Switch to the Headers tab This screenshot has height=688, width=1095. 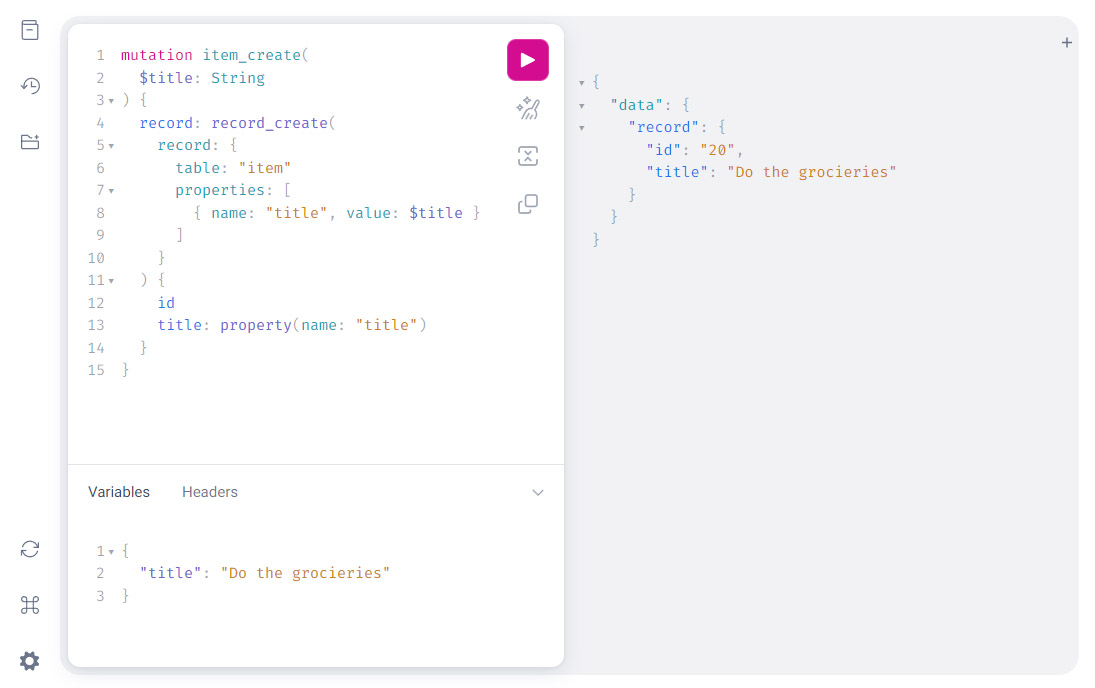click(x=210, y=491)
